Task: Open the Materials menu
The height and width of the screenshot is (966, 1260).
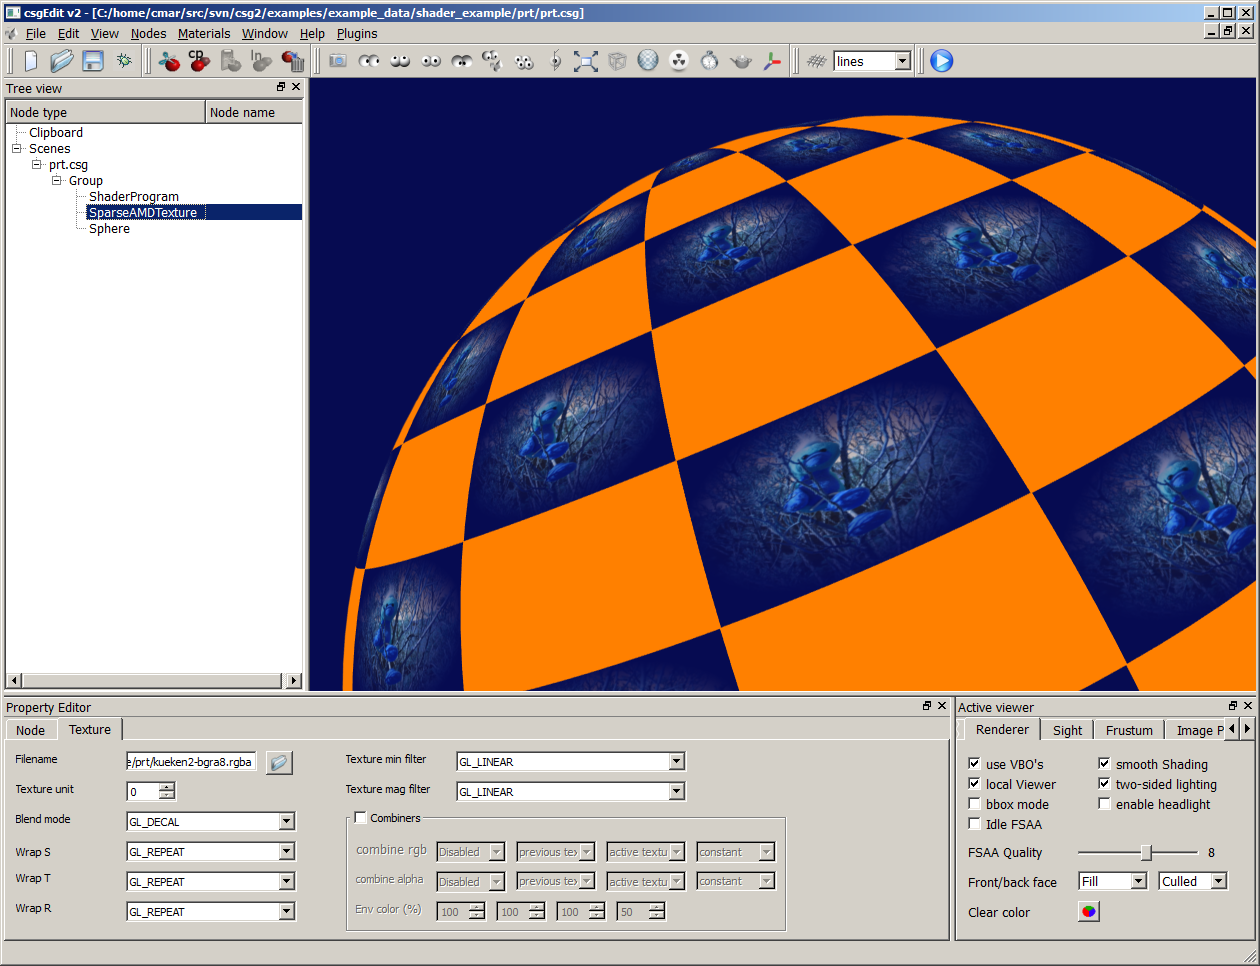Action: coord(204,33)
